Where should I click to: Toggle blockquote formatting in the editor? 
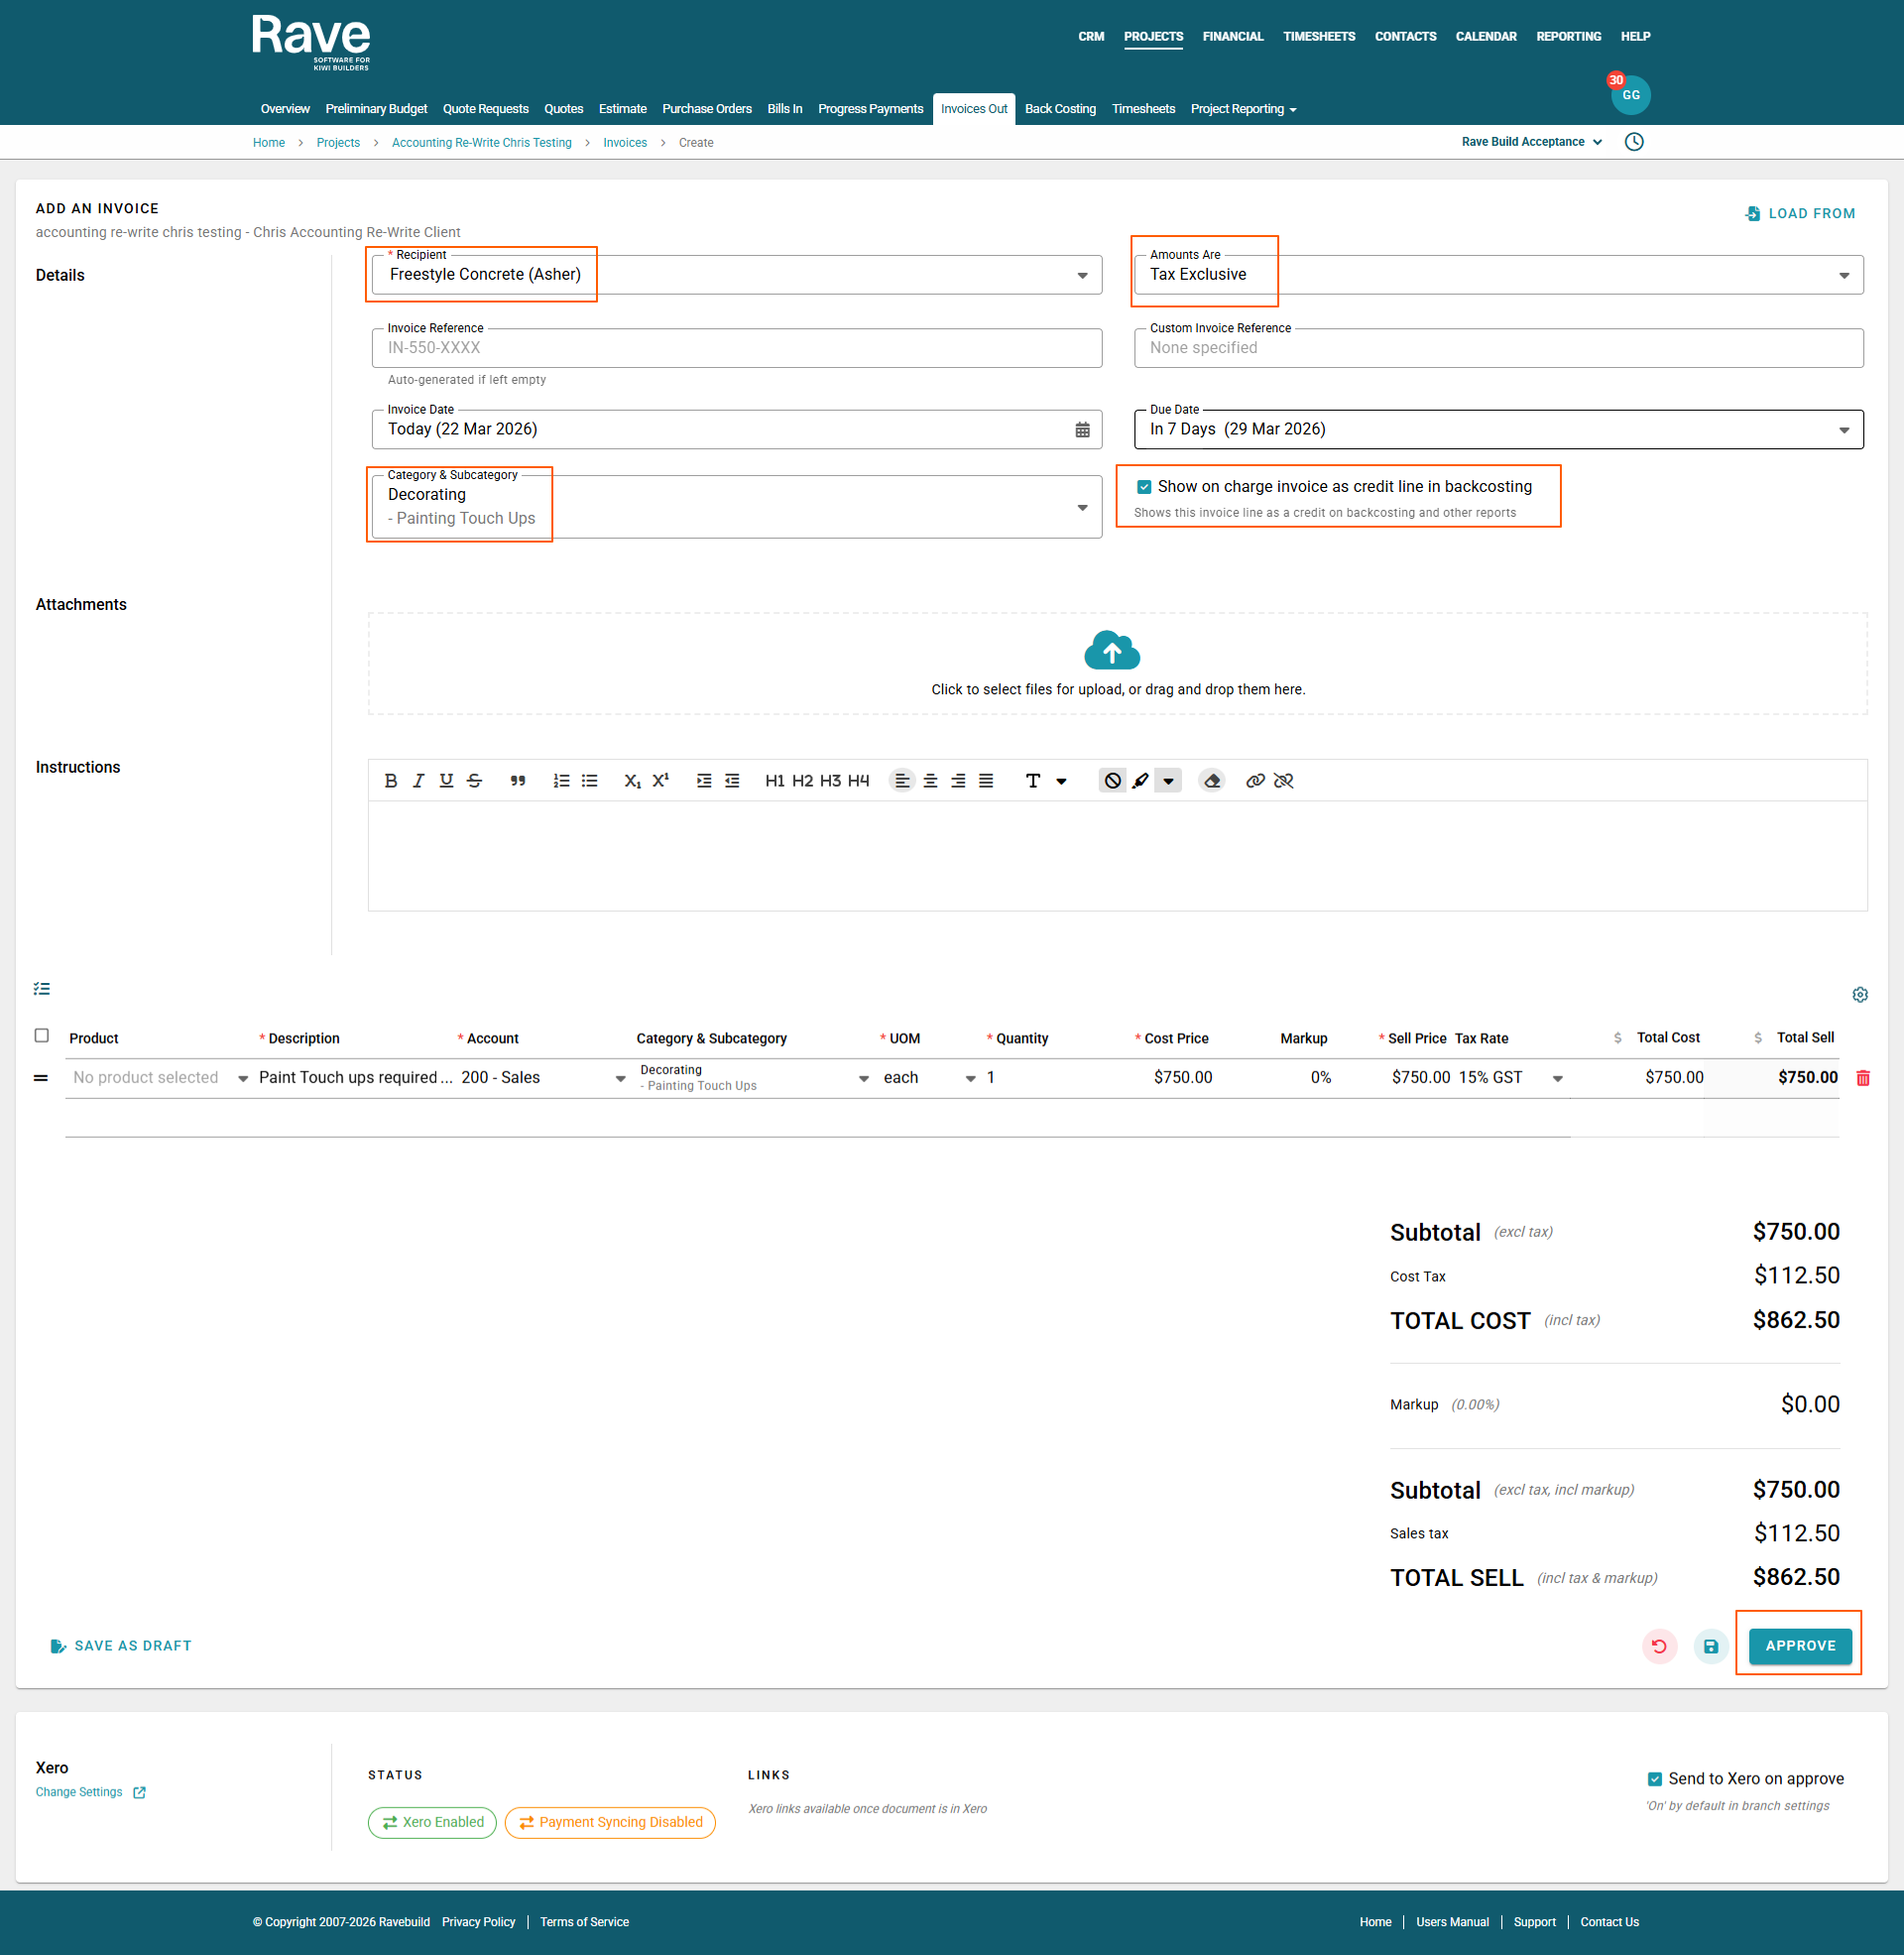[517, 781]
